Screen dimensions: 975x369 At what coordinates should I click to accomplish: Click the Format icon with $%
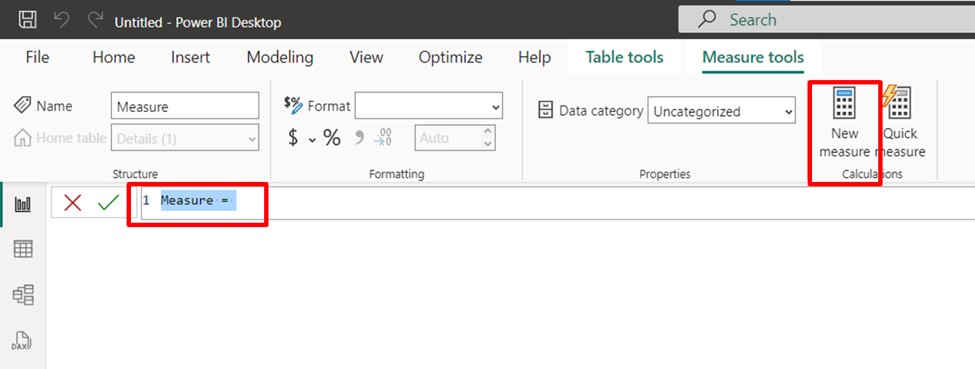(x=293, y=105)
